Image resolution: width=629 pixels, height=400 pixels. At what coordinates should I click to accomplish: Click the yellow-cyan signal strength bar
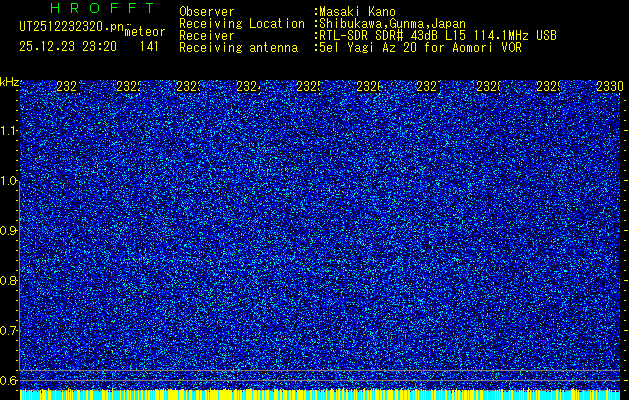[320, 394]
